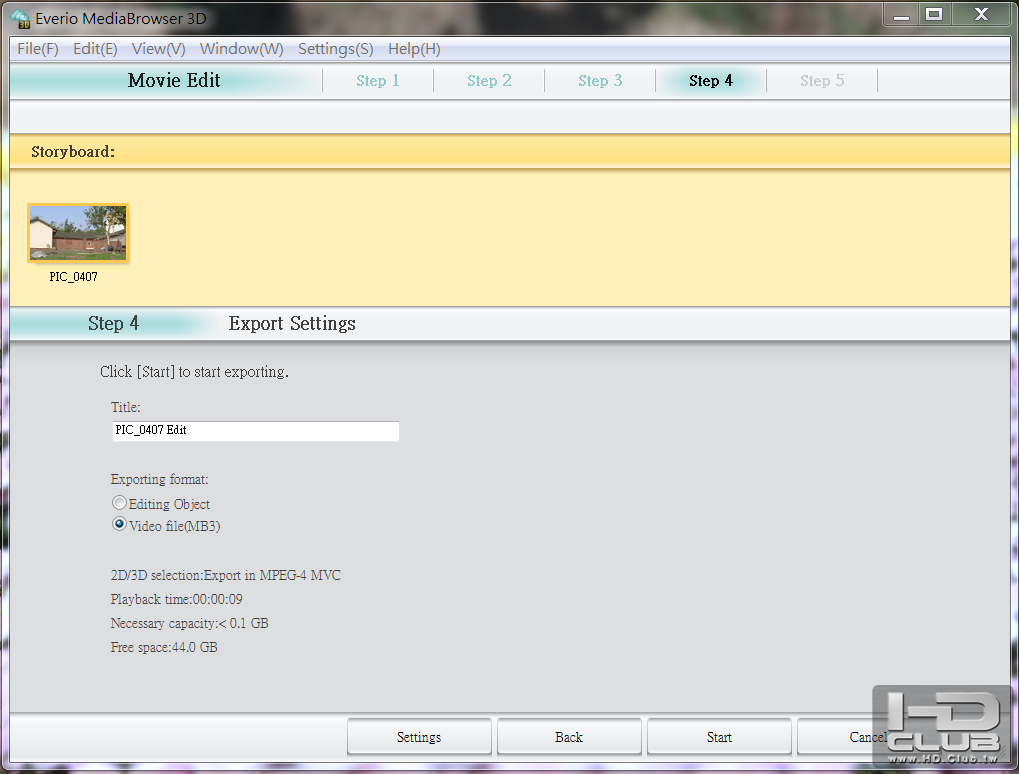1019x774 pixels.
Task: Click the Back button
Action: [x=569, y=737]
